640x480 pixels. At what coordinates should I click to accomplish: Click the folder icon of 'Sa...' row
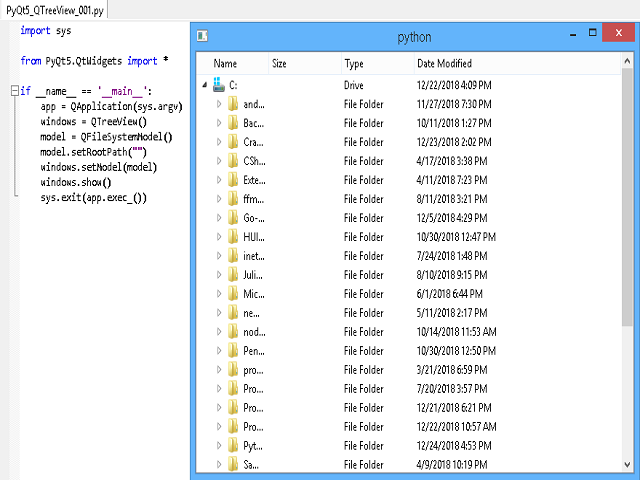tap(233, 464)
